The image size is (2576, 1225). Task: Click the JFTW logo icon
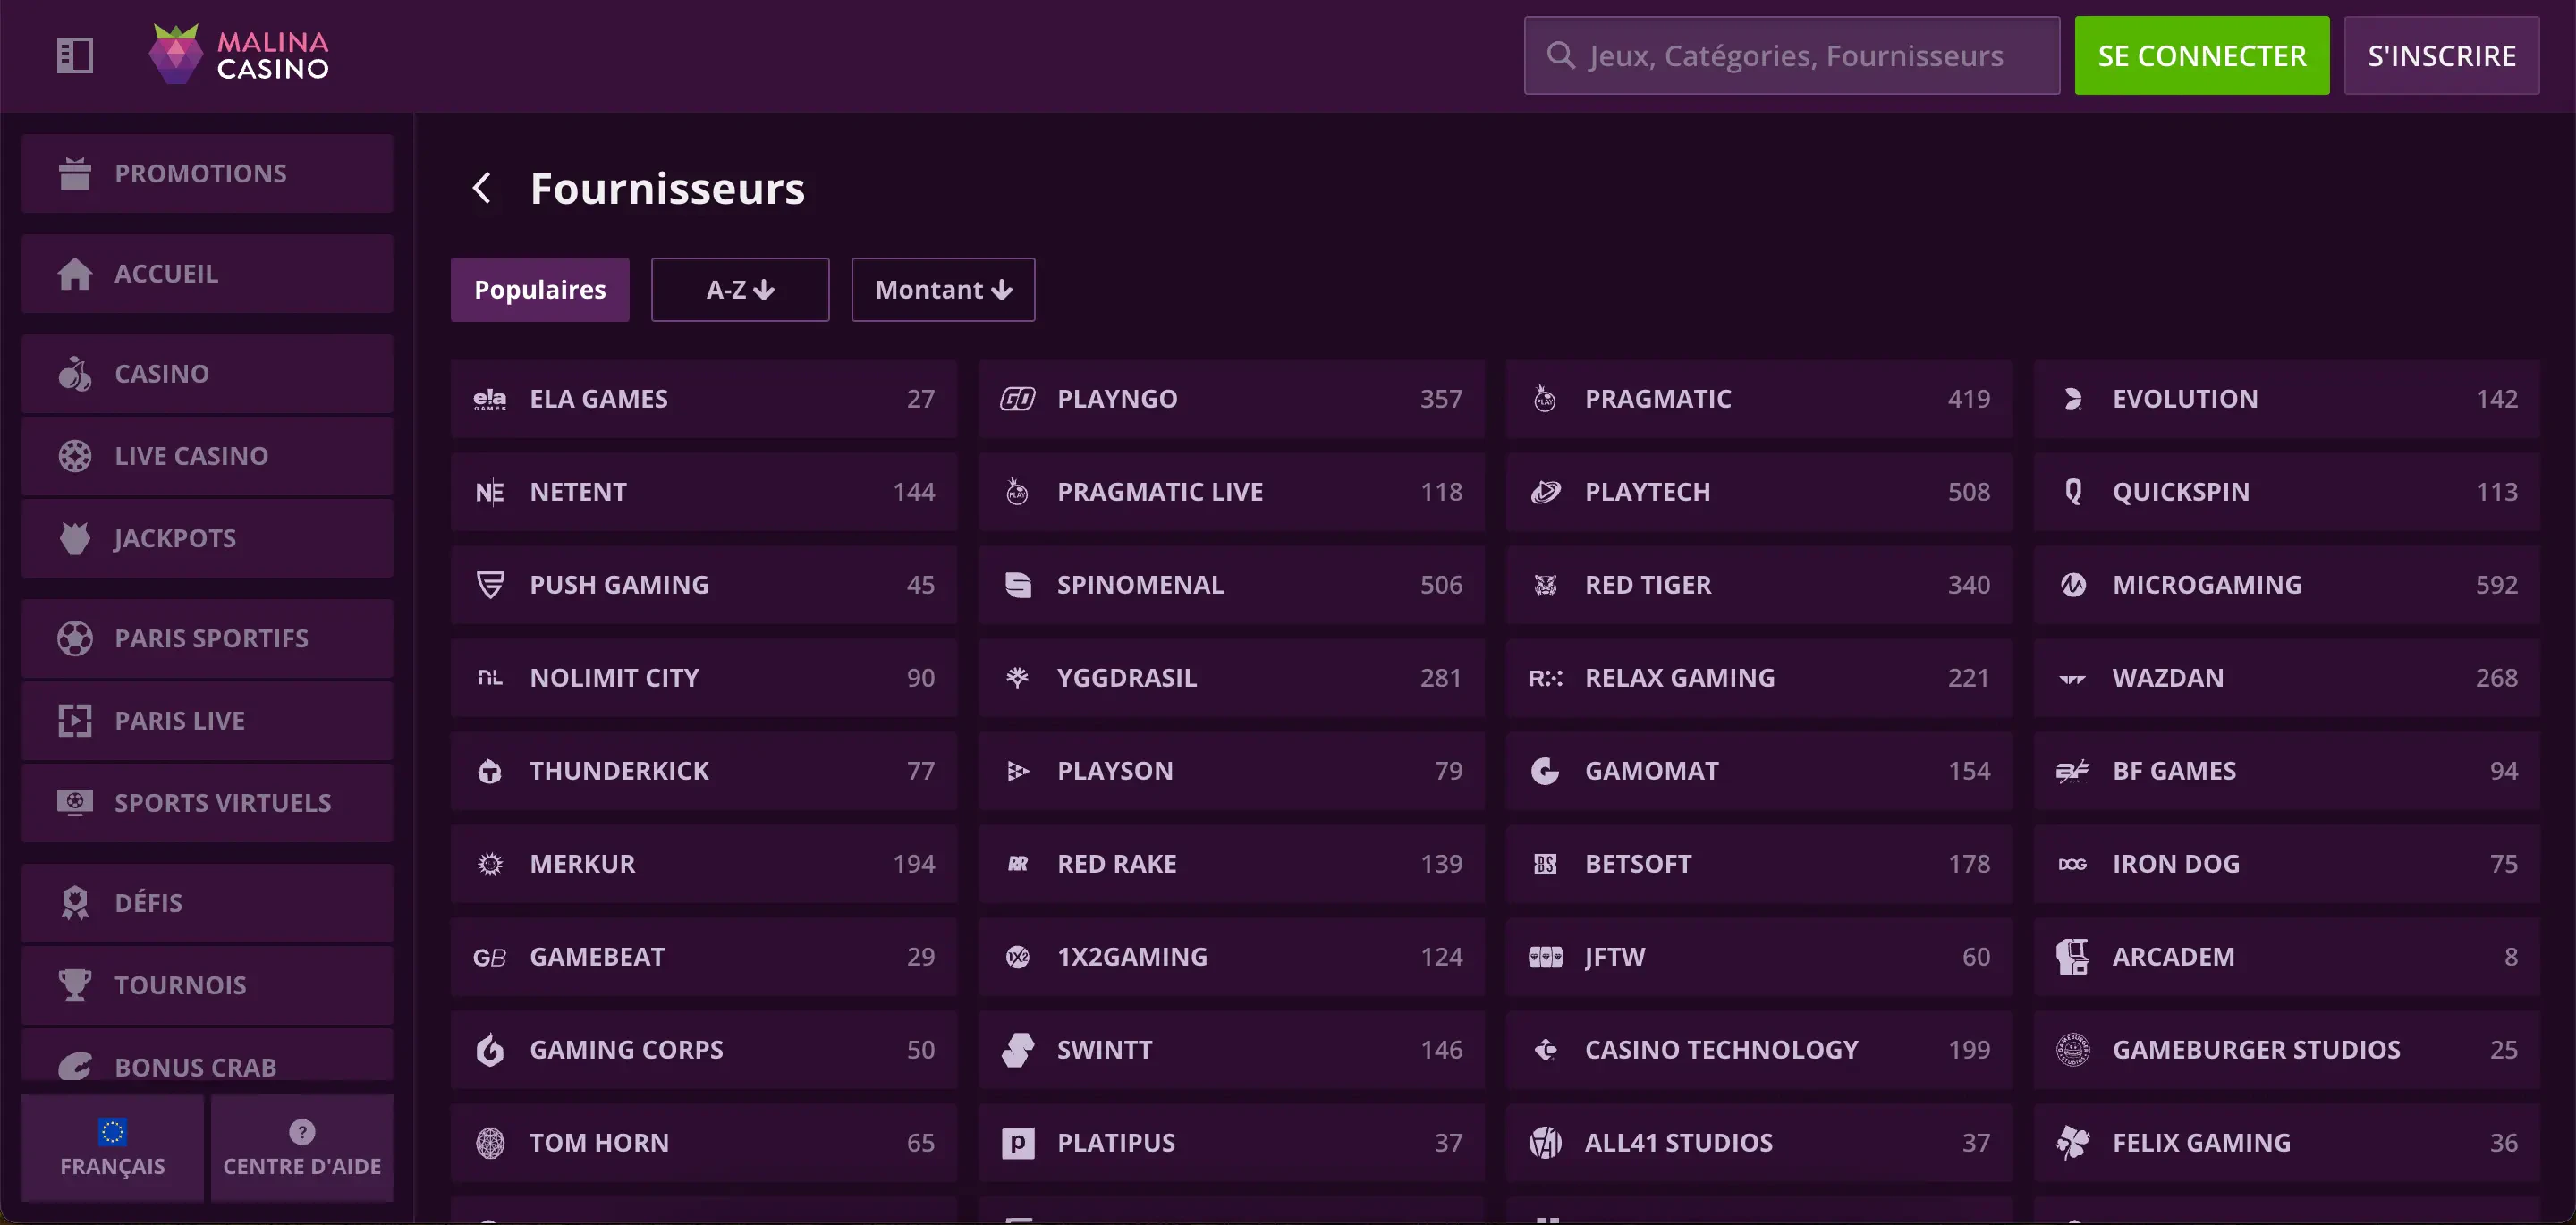(x=1546, y=957)
